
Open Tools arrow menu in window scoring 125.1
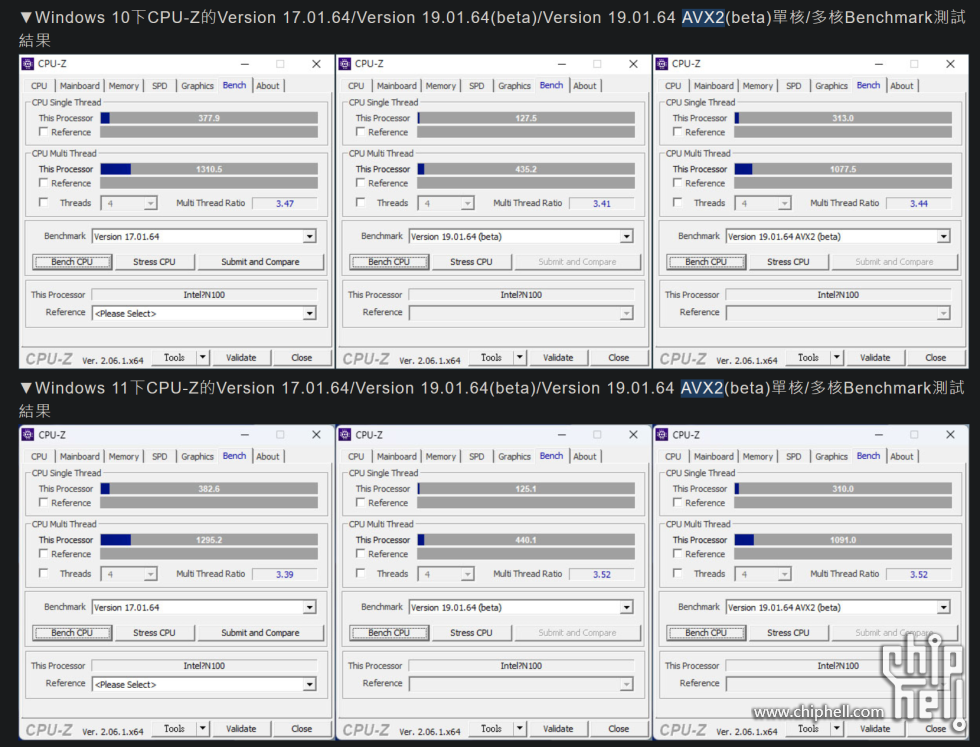coord(519,728)
